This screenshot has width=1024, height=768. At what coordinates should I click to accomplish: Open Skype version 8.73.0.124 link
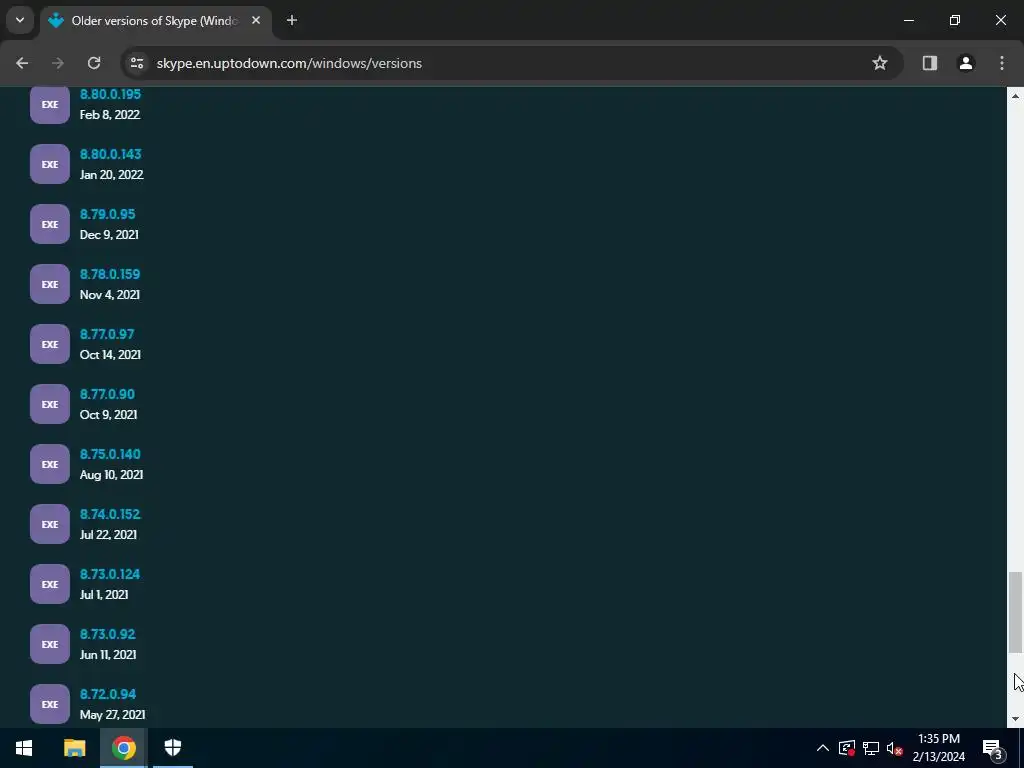pos(110,575)
